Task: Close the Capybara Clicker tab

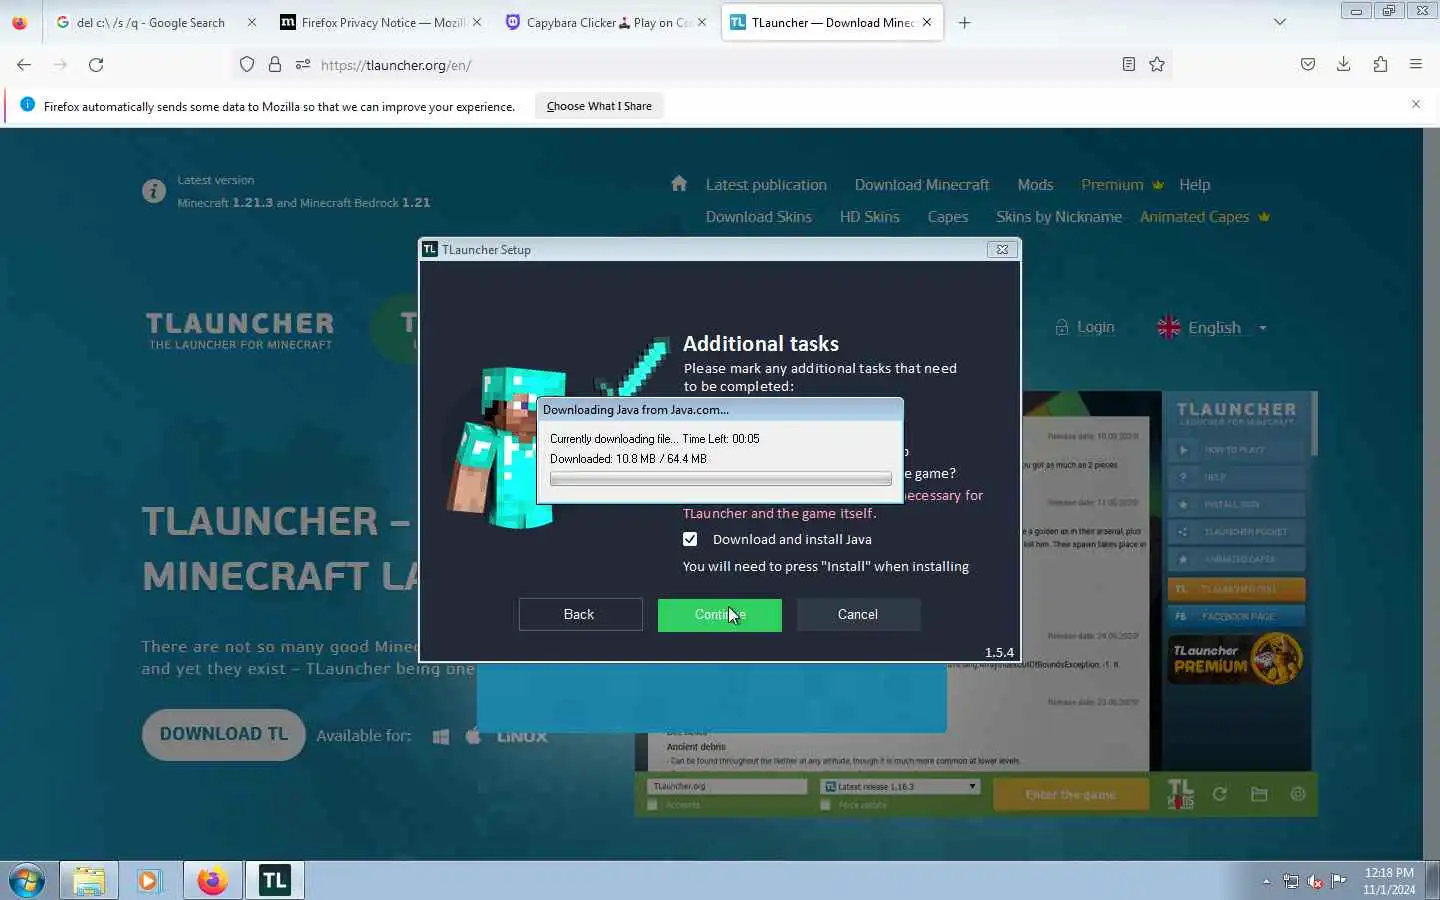Action: tap(702, 22)
